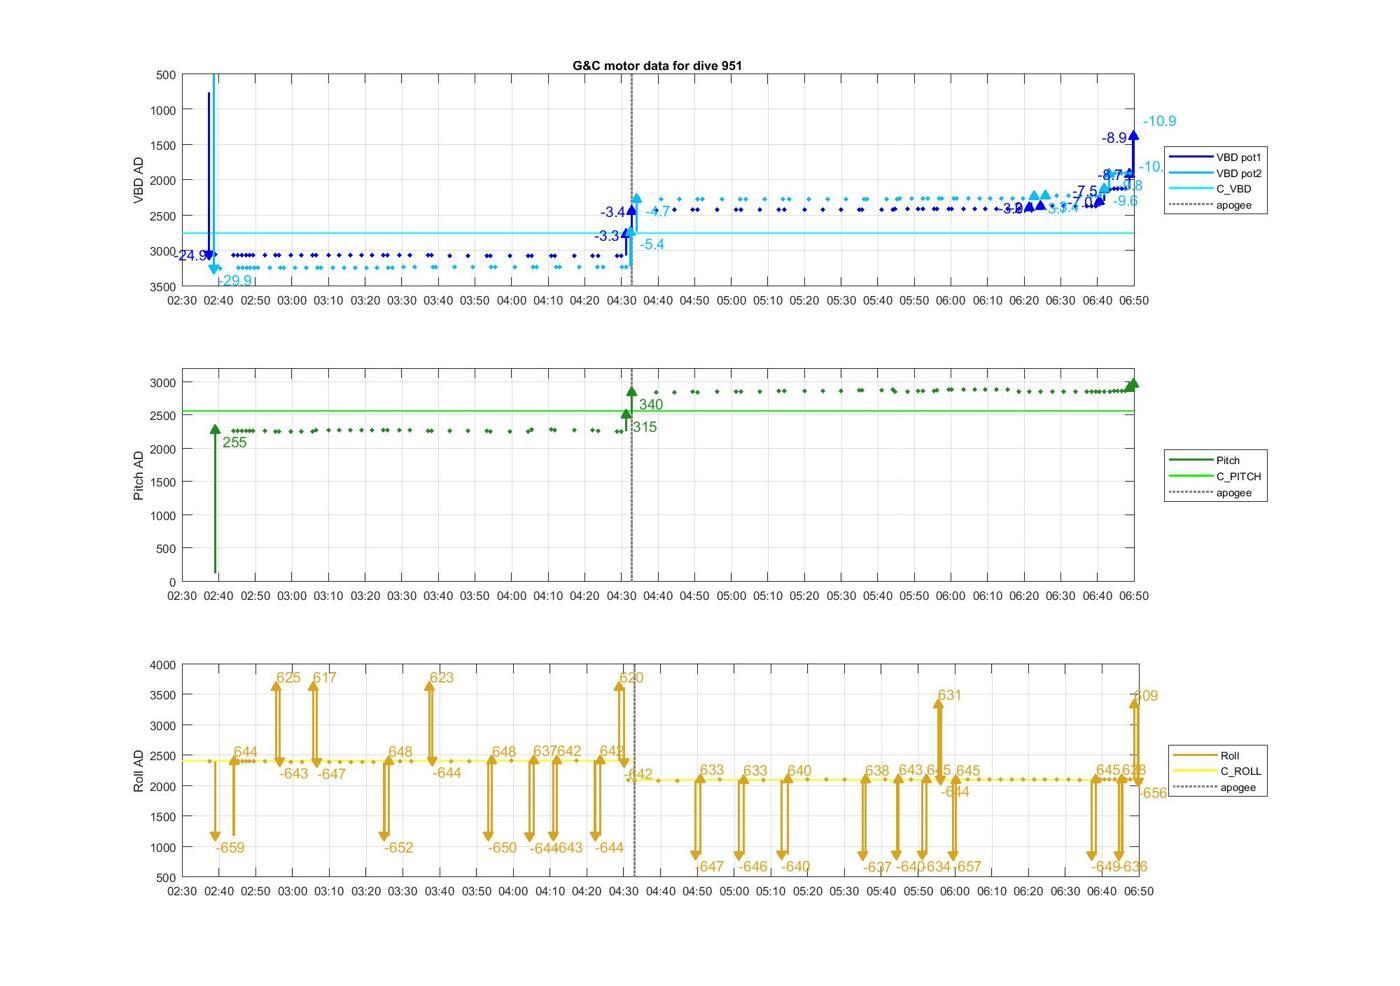Click the "340" pitch data label

tap(651, 405)
